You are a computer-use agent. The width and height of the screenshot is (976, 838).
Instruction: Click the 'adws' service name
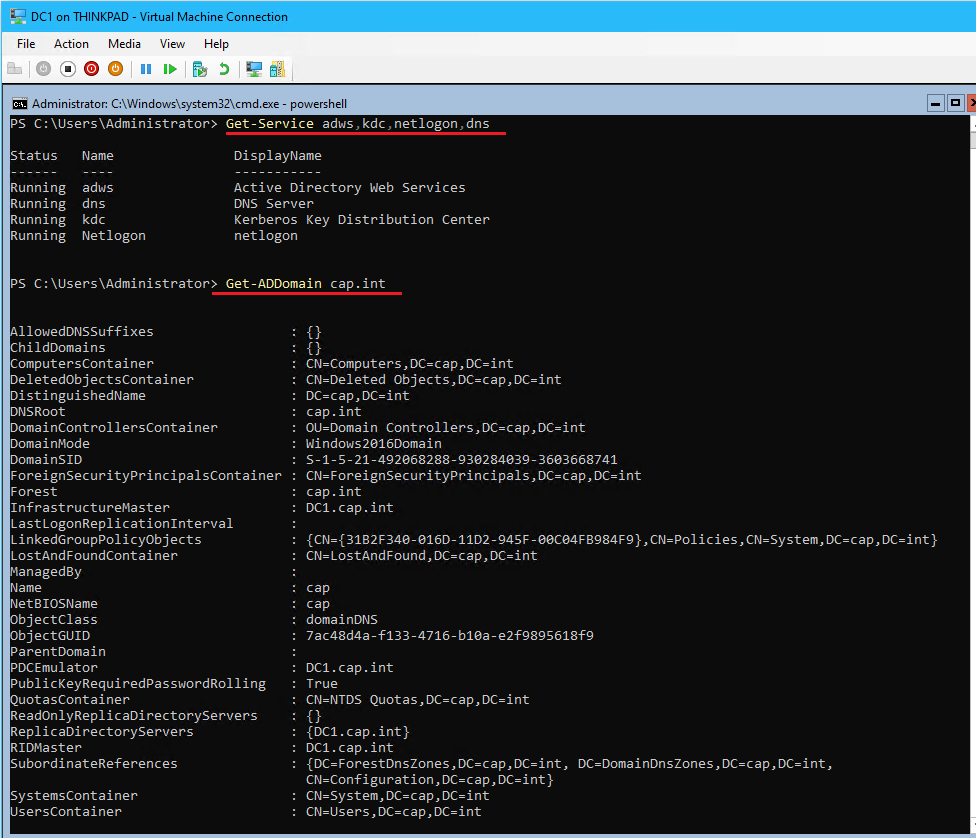(98, 187)
